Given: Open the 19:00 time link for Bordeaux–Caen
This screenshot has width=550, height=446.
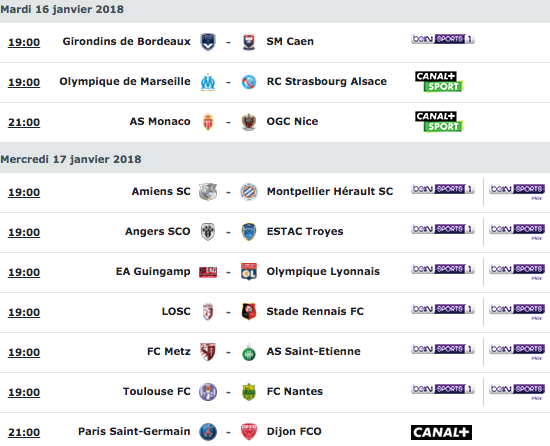Looking at the screenshot, I should [24, 42].
